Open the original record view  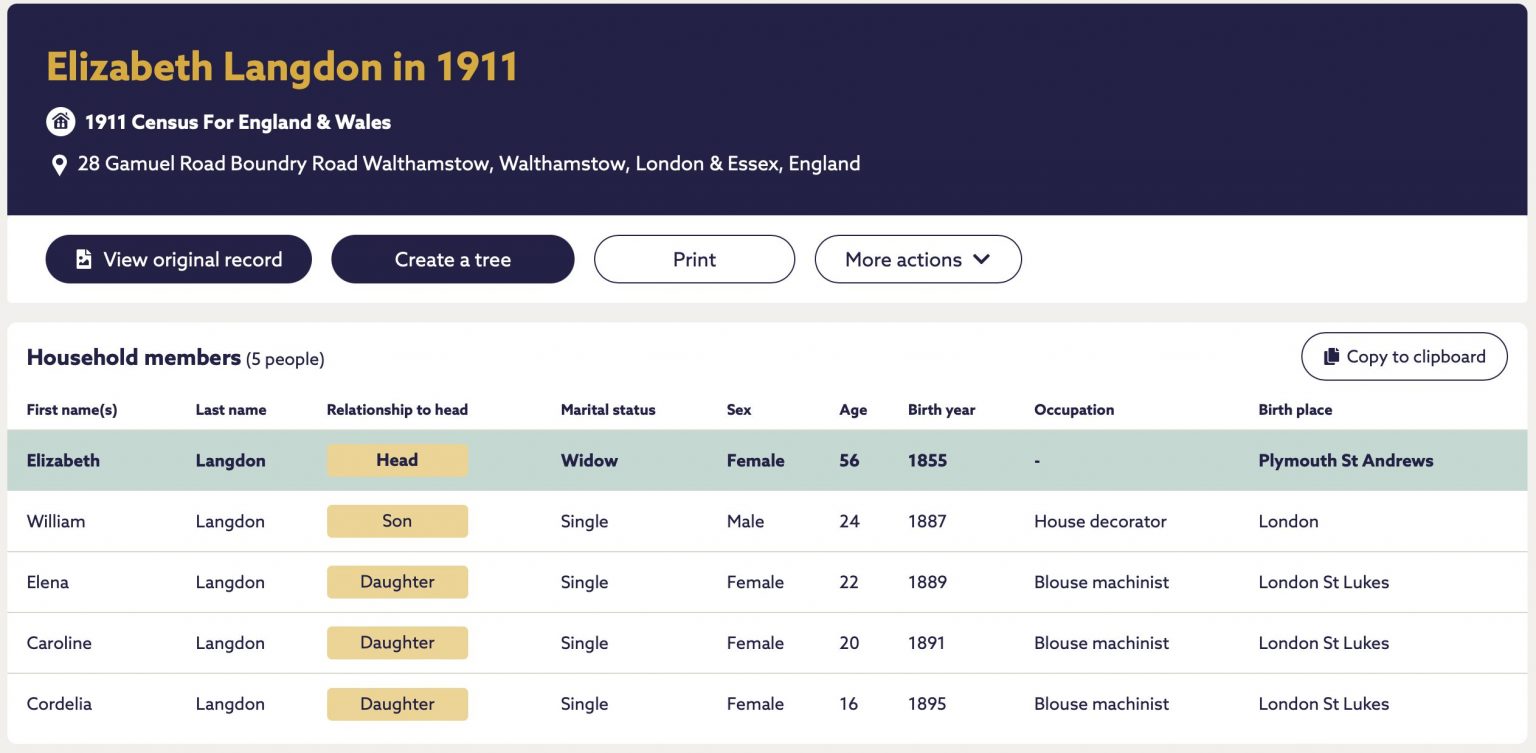[x=179, y=259]
